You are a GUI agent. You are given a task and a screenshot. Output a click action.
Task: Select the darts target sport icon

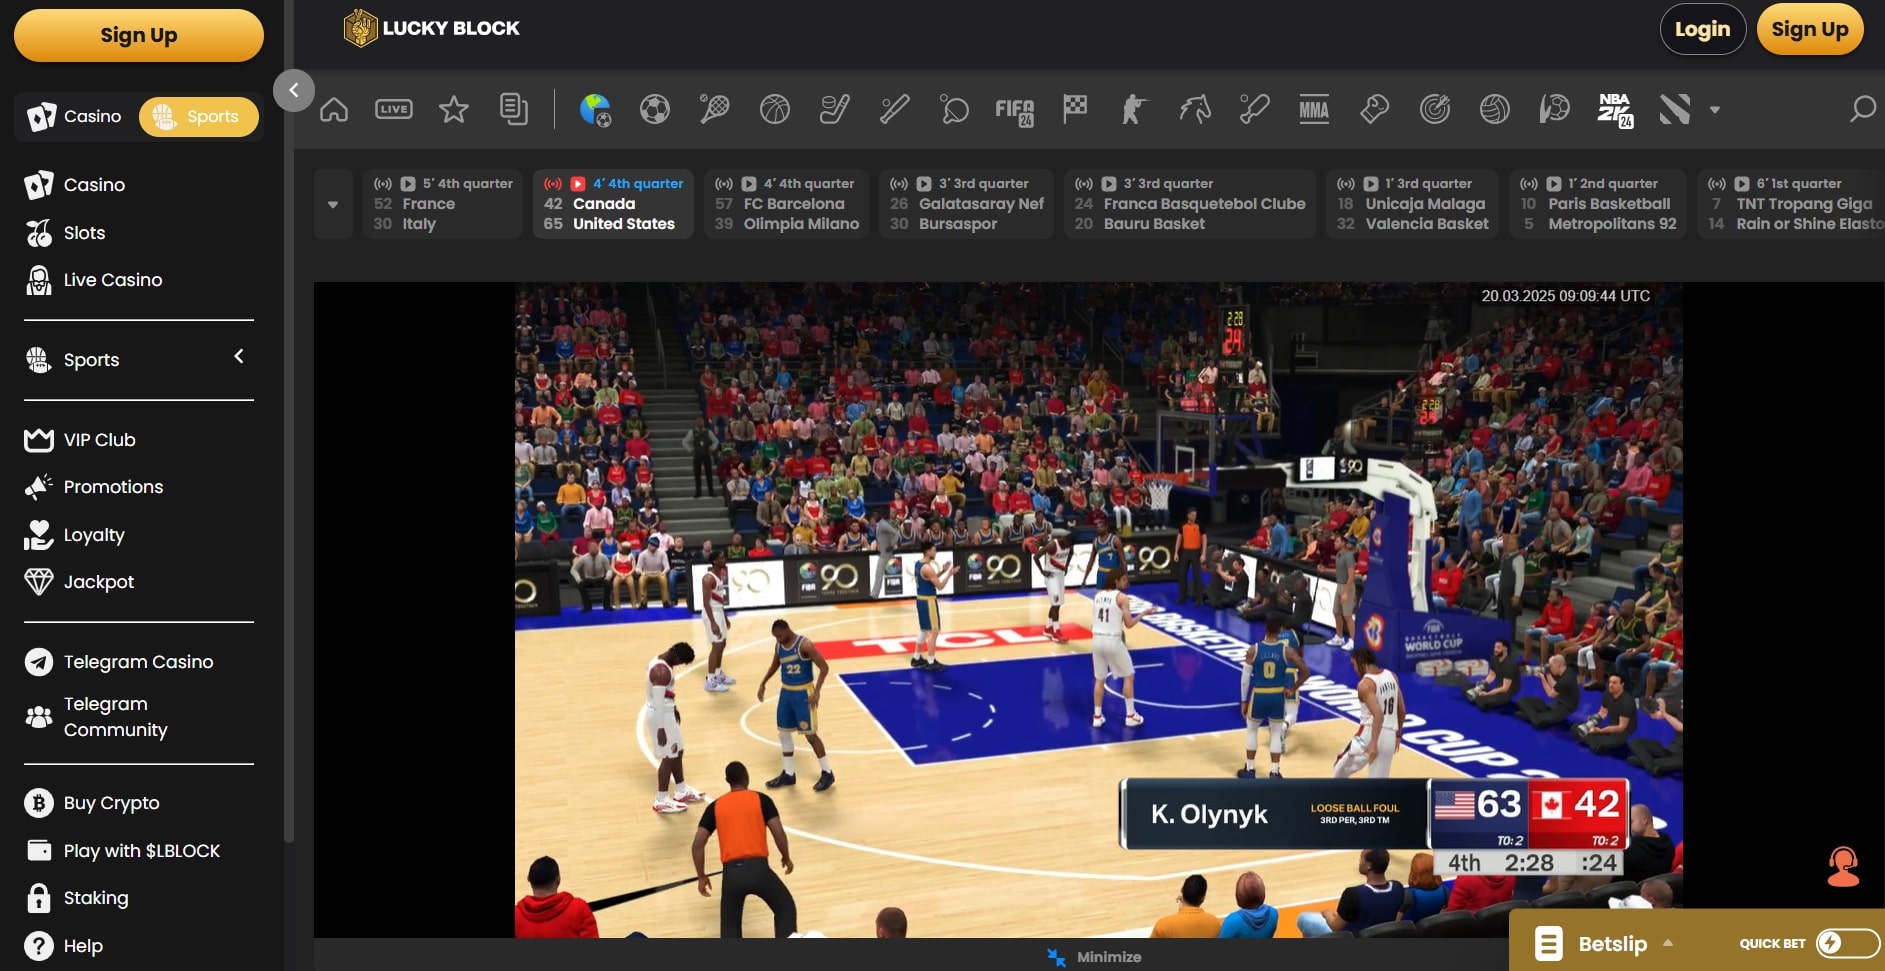click(1435, 109)
